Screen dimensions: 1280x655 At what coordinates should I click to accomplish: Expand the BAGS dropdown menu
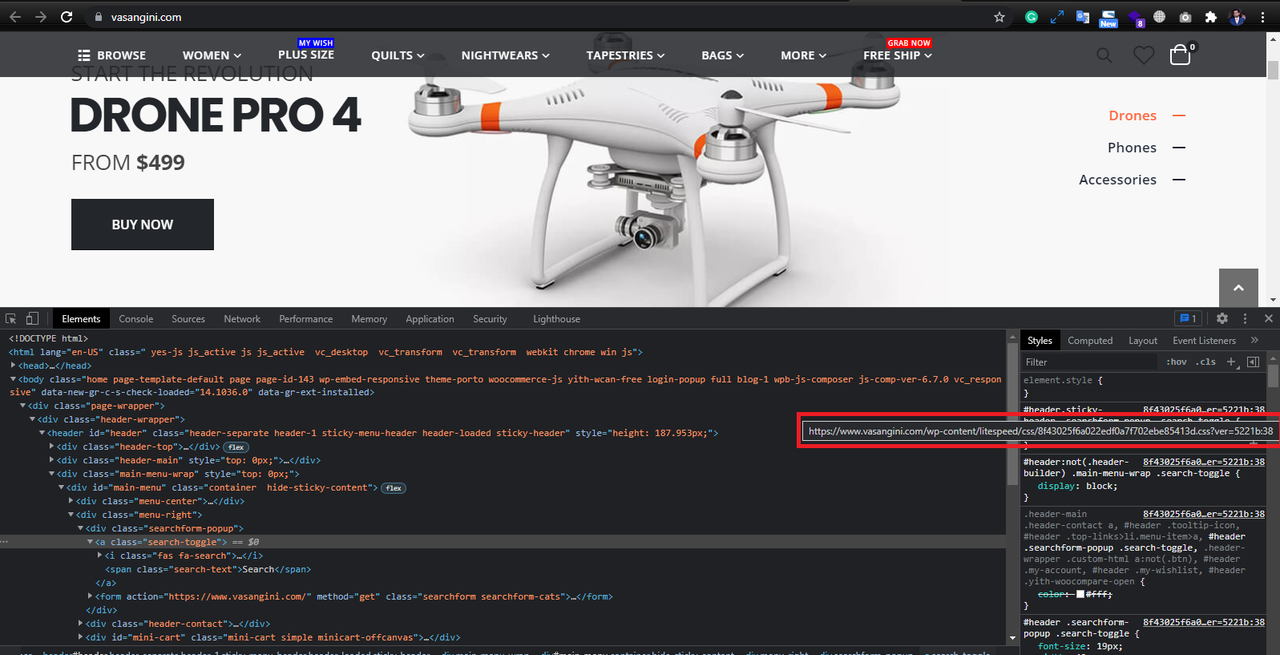click(723, 55)
